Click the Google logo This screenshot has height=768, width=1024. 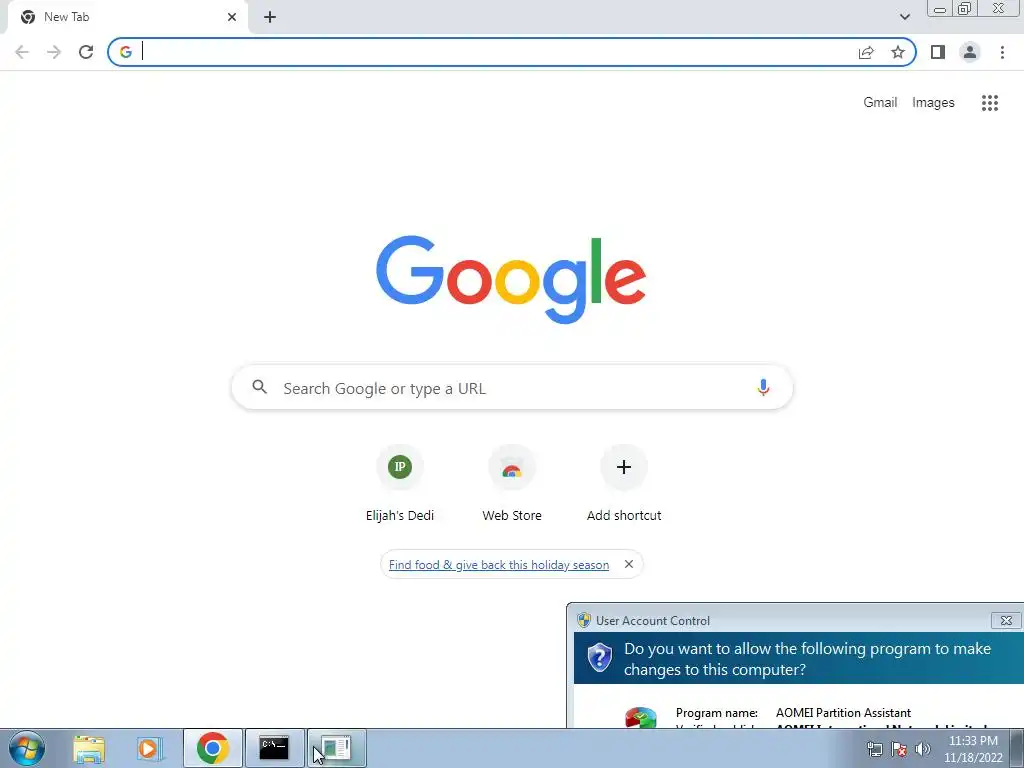click(x=511, y=280)
